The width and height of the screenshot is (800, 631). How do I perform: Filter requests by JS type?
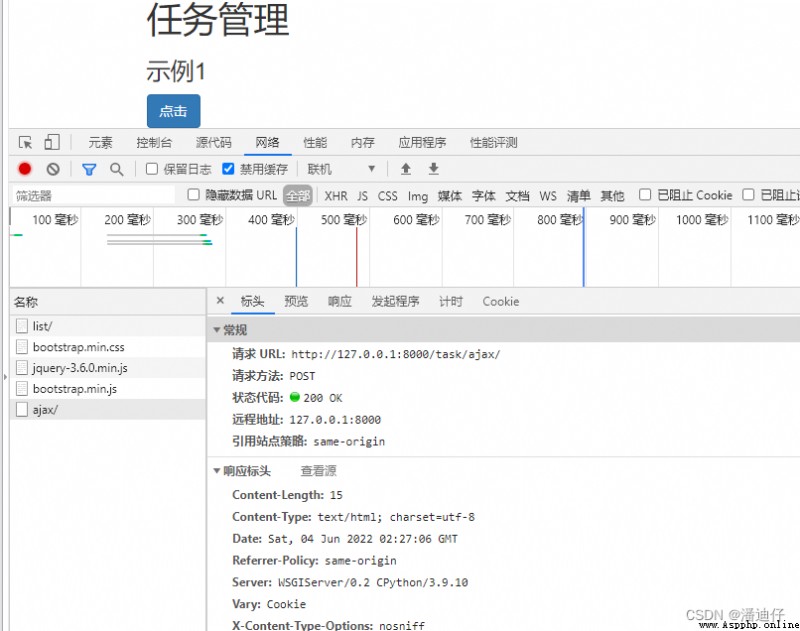[362, 196]
